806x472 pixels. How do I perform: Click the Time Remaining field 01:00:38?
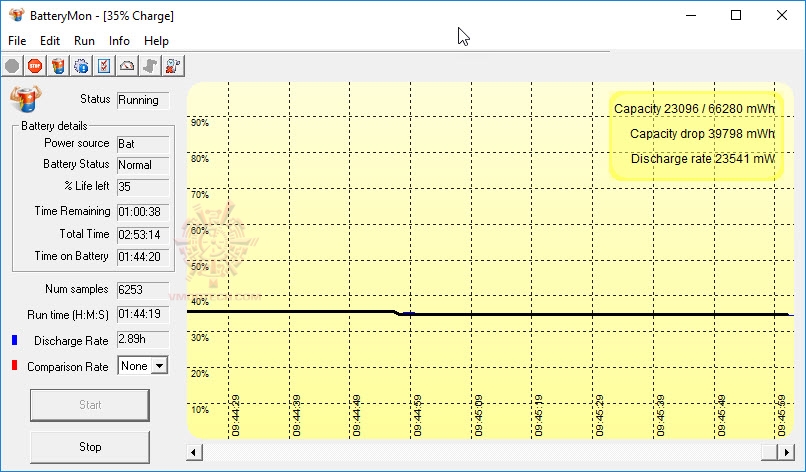click(x=143, y=212)
